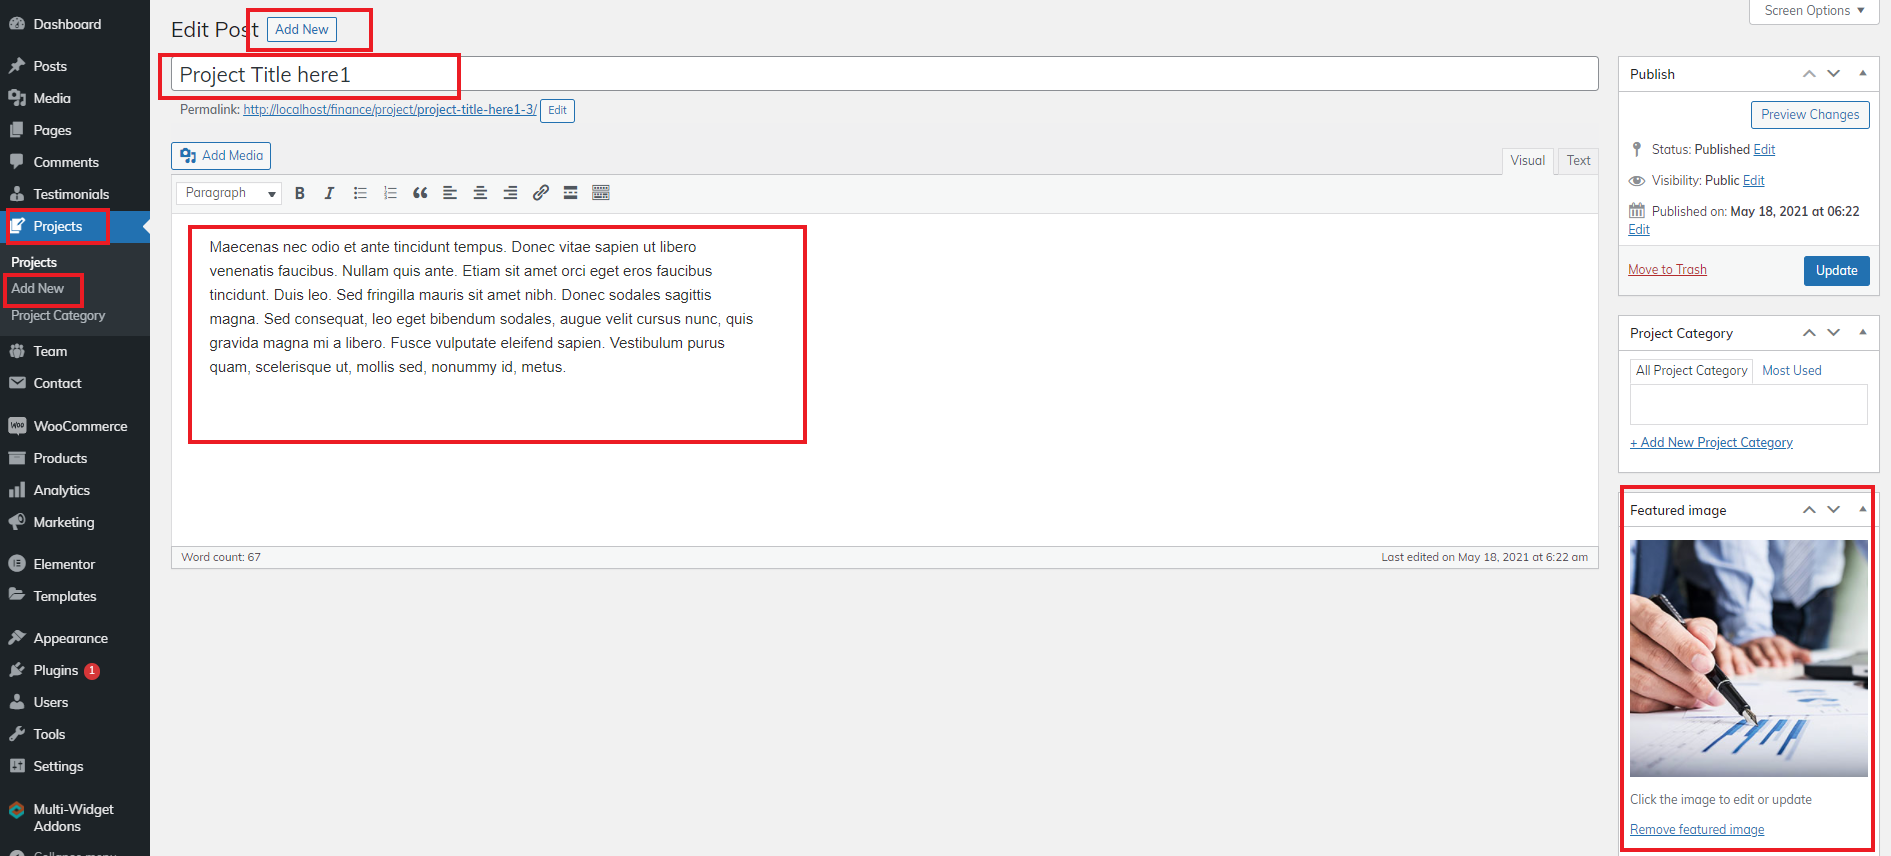The width and height of the screenshot is (1891, 856).
Task: Insert or edit link icon
Action: click(x=540, y=193)
